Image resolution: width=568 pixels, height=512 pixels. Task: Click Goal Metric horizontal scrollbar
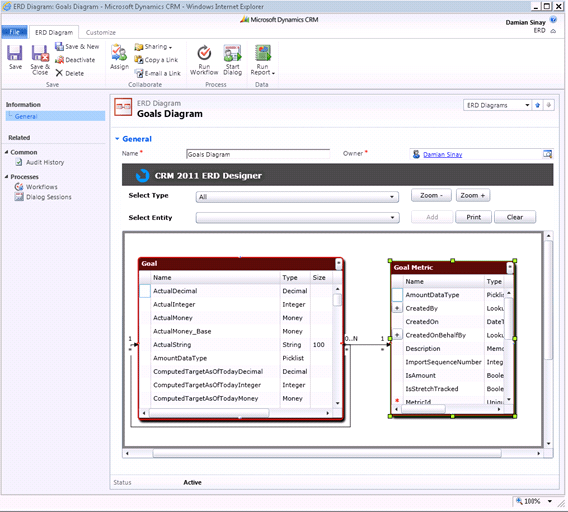(423, 409)
